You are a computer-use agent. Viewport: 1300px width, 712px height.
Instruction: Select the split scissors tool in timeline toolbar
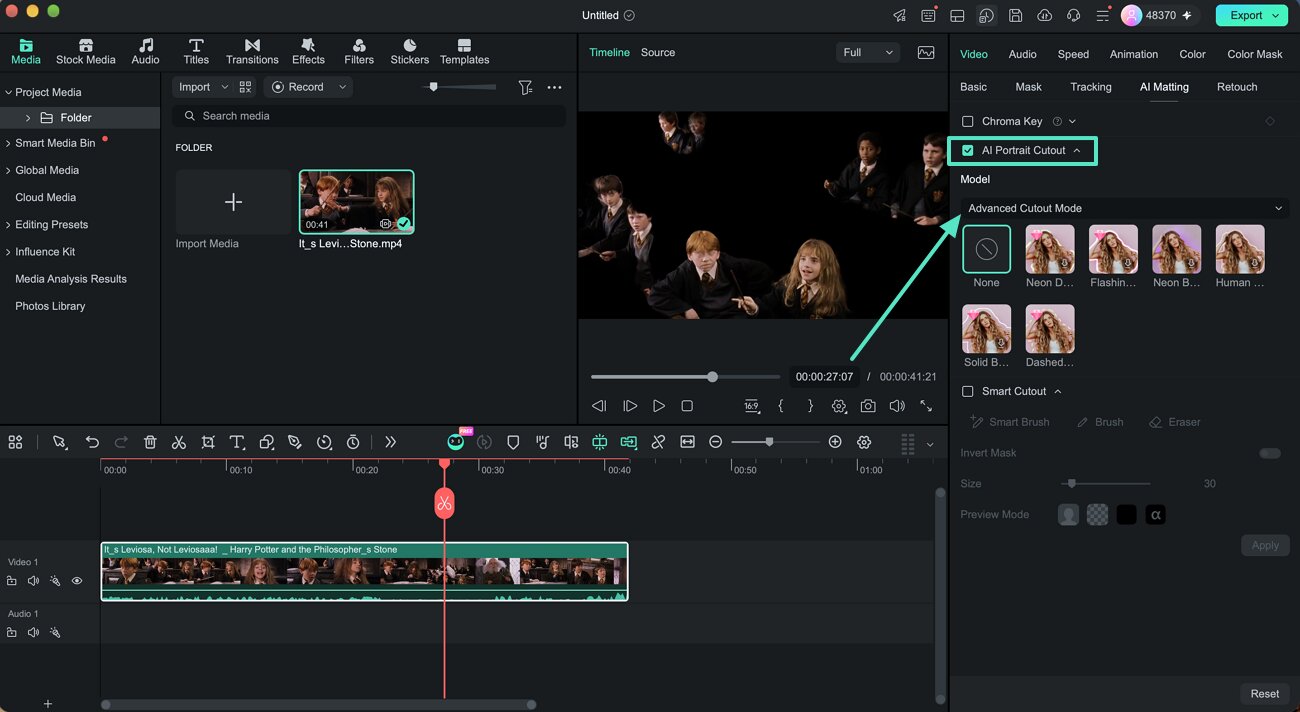(x=178, y=442)
